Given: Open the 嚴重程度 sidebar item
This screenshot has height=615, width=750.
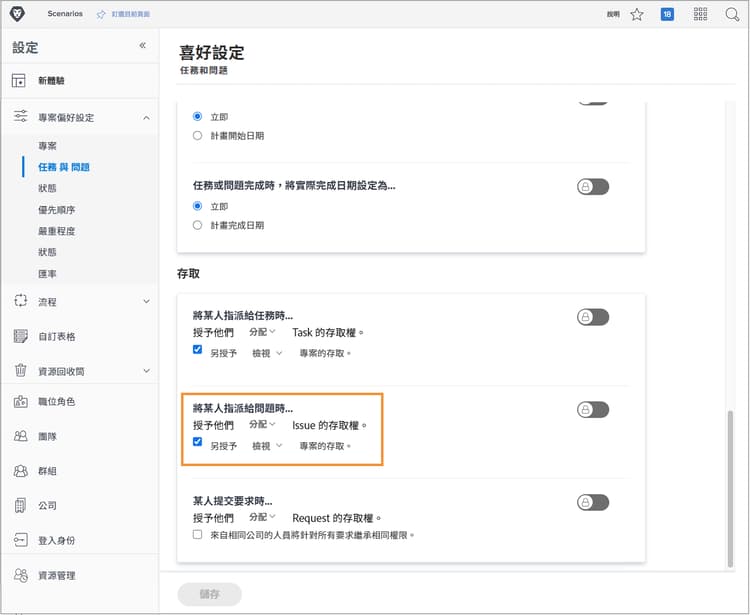Looking at the screenshot, I should click(56, 231).
